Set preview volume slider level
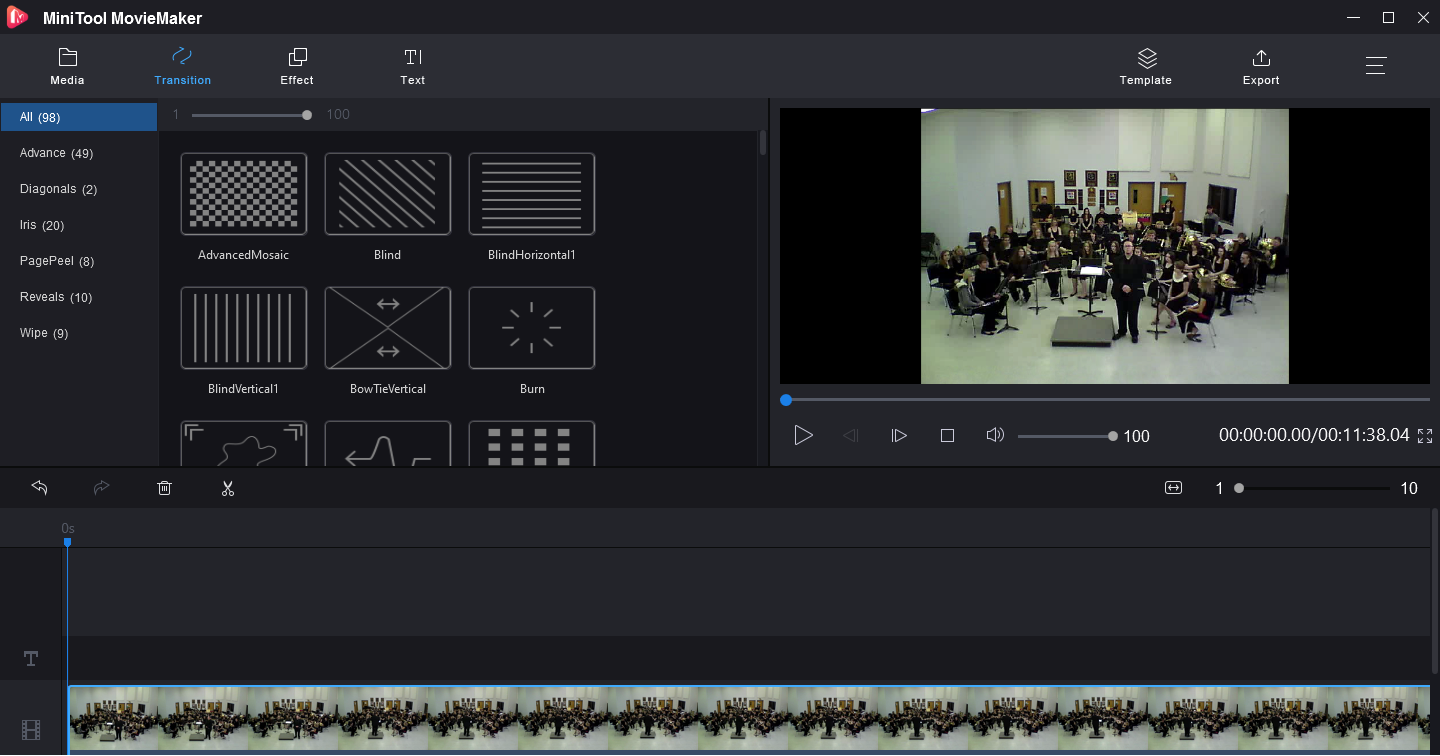Image resolution: width=1440 pixels, height=756 pixels. click(x=1066, y=436)
